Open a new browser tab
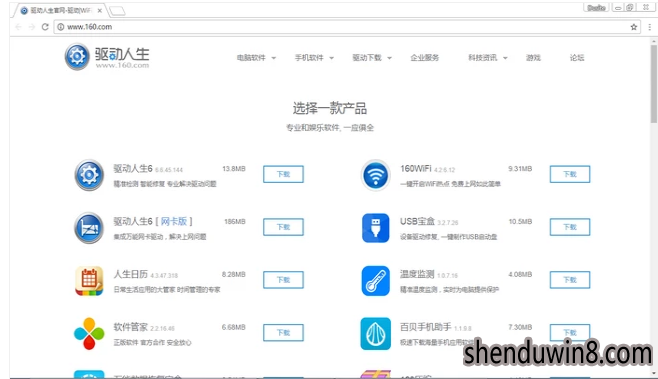Screen dimensions: 658x379 click(118, 10)
